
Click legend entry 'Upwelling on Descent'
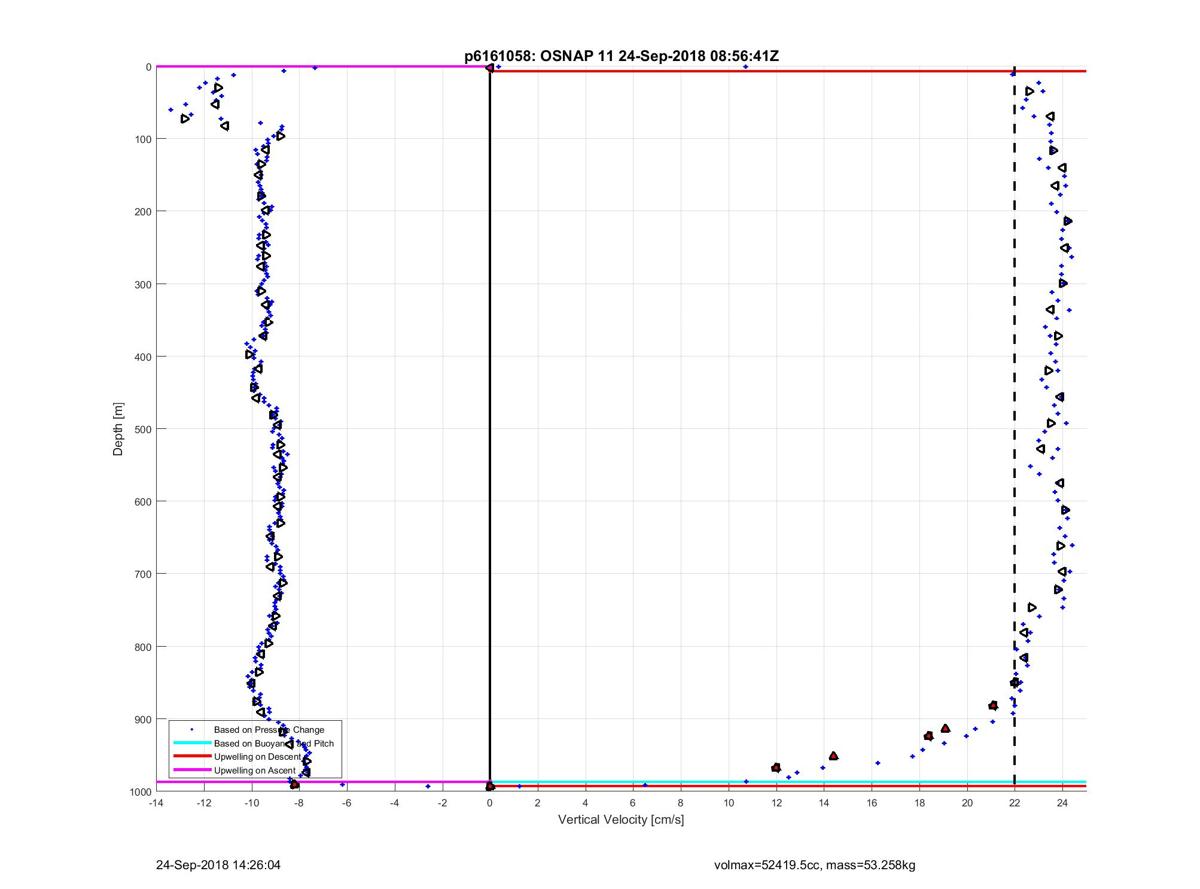point(259,757)
